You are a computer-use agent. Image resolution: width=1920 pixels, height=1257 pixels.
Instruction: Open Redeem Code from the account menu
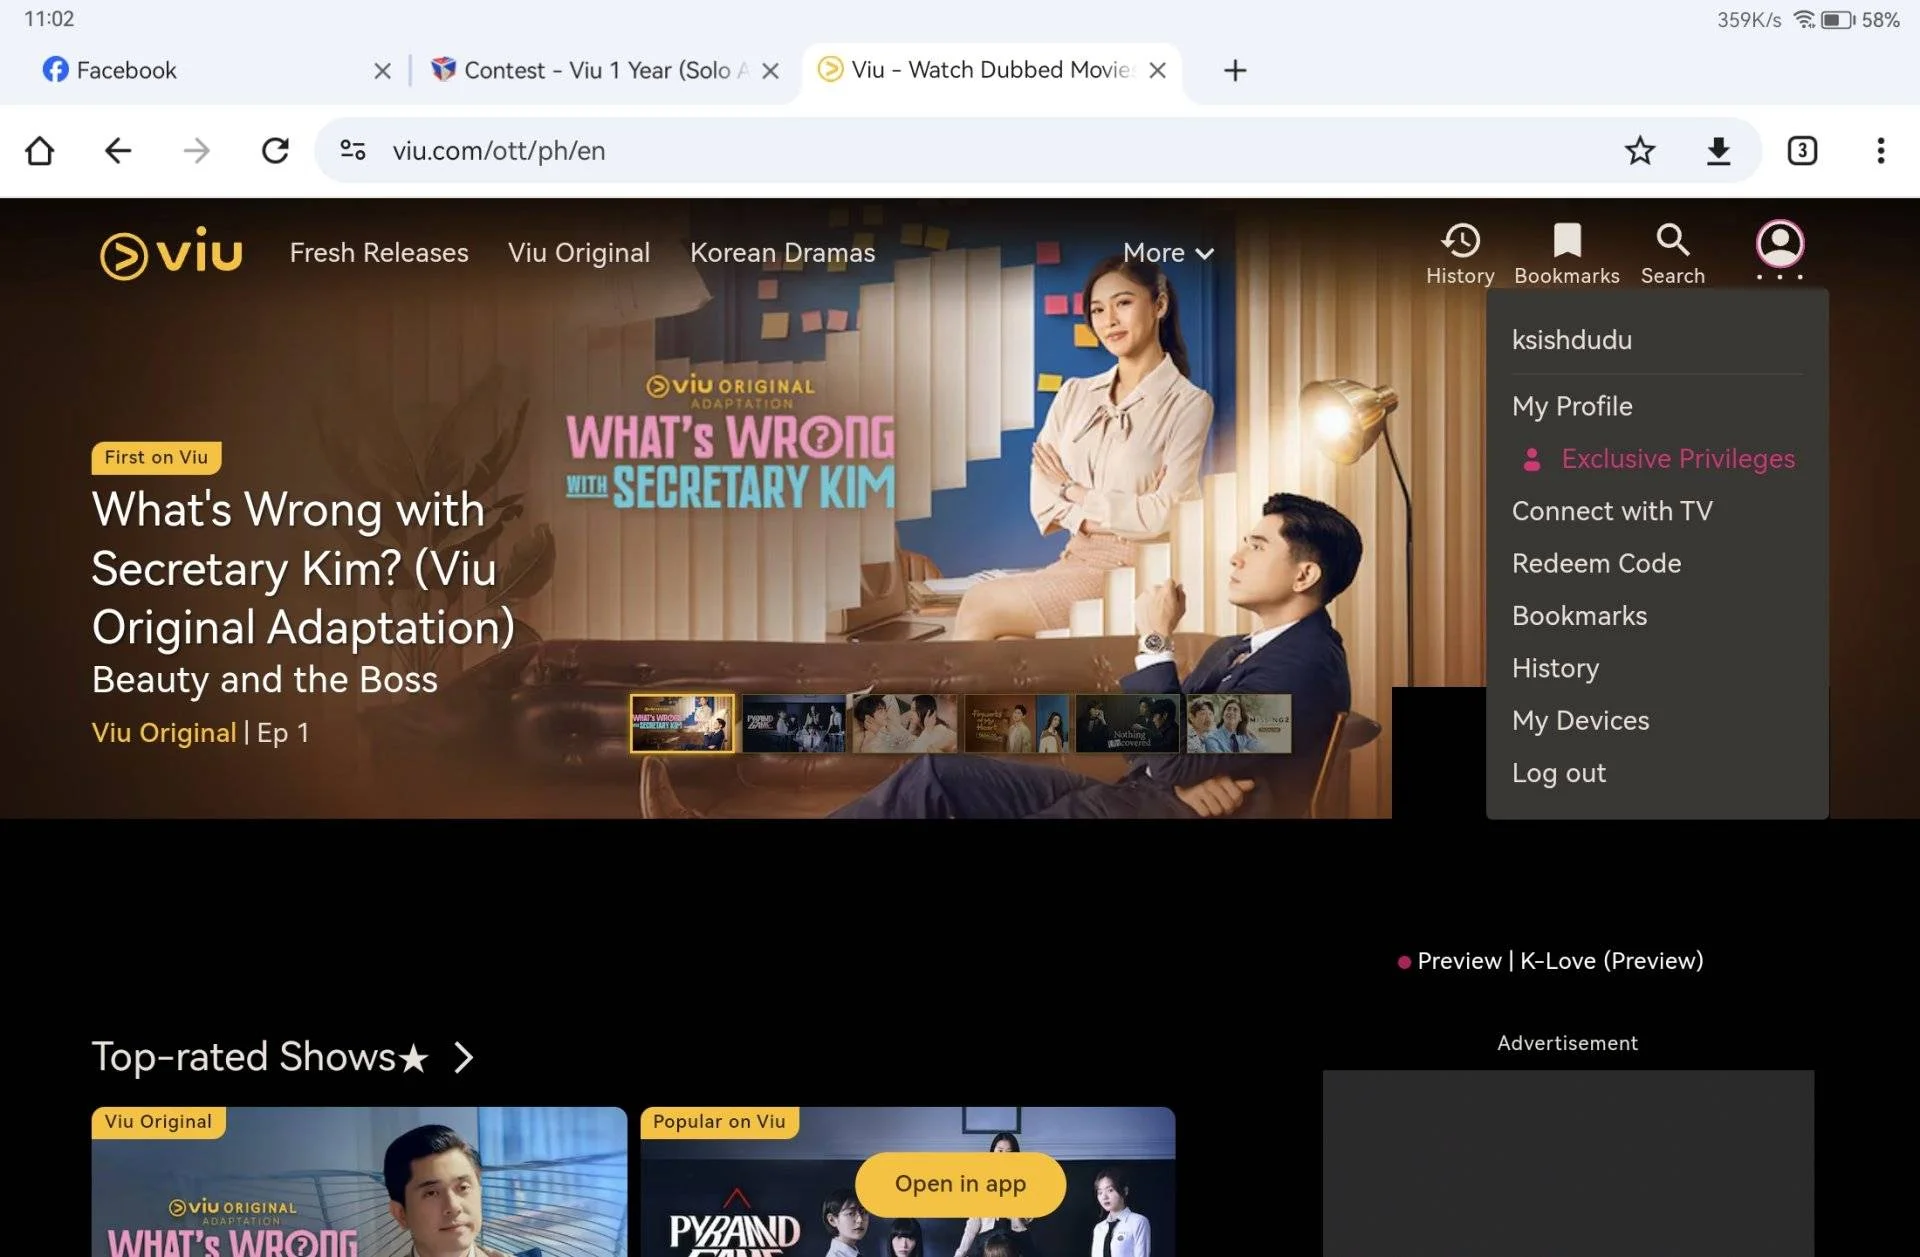[1596, 563]
